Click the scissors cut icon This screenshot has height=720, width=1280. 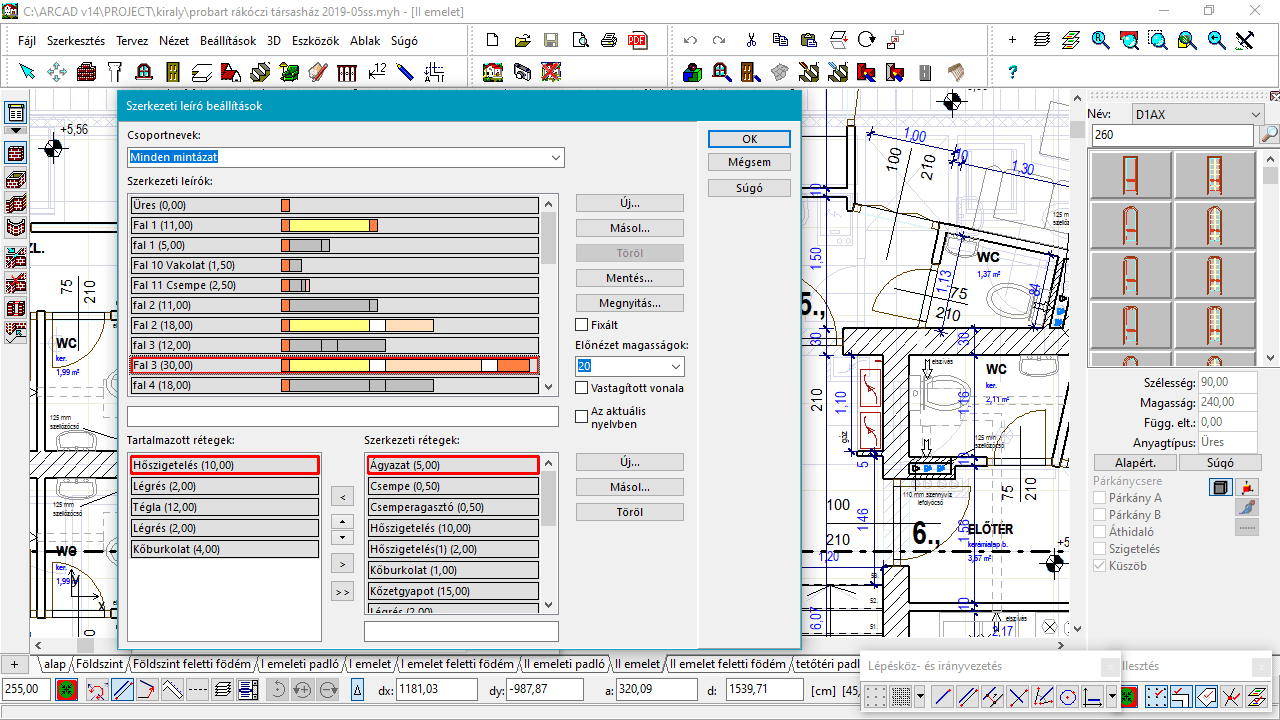[750, 41]
